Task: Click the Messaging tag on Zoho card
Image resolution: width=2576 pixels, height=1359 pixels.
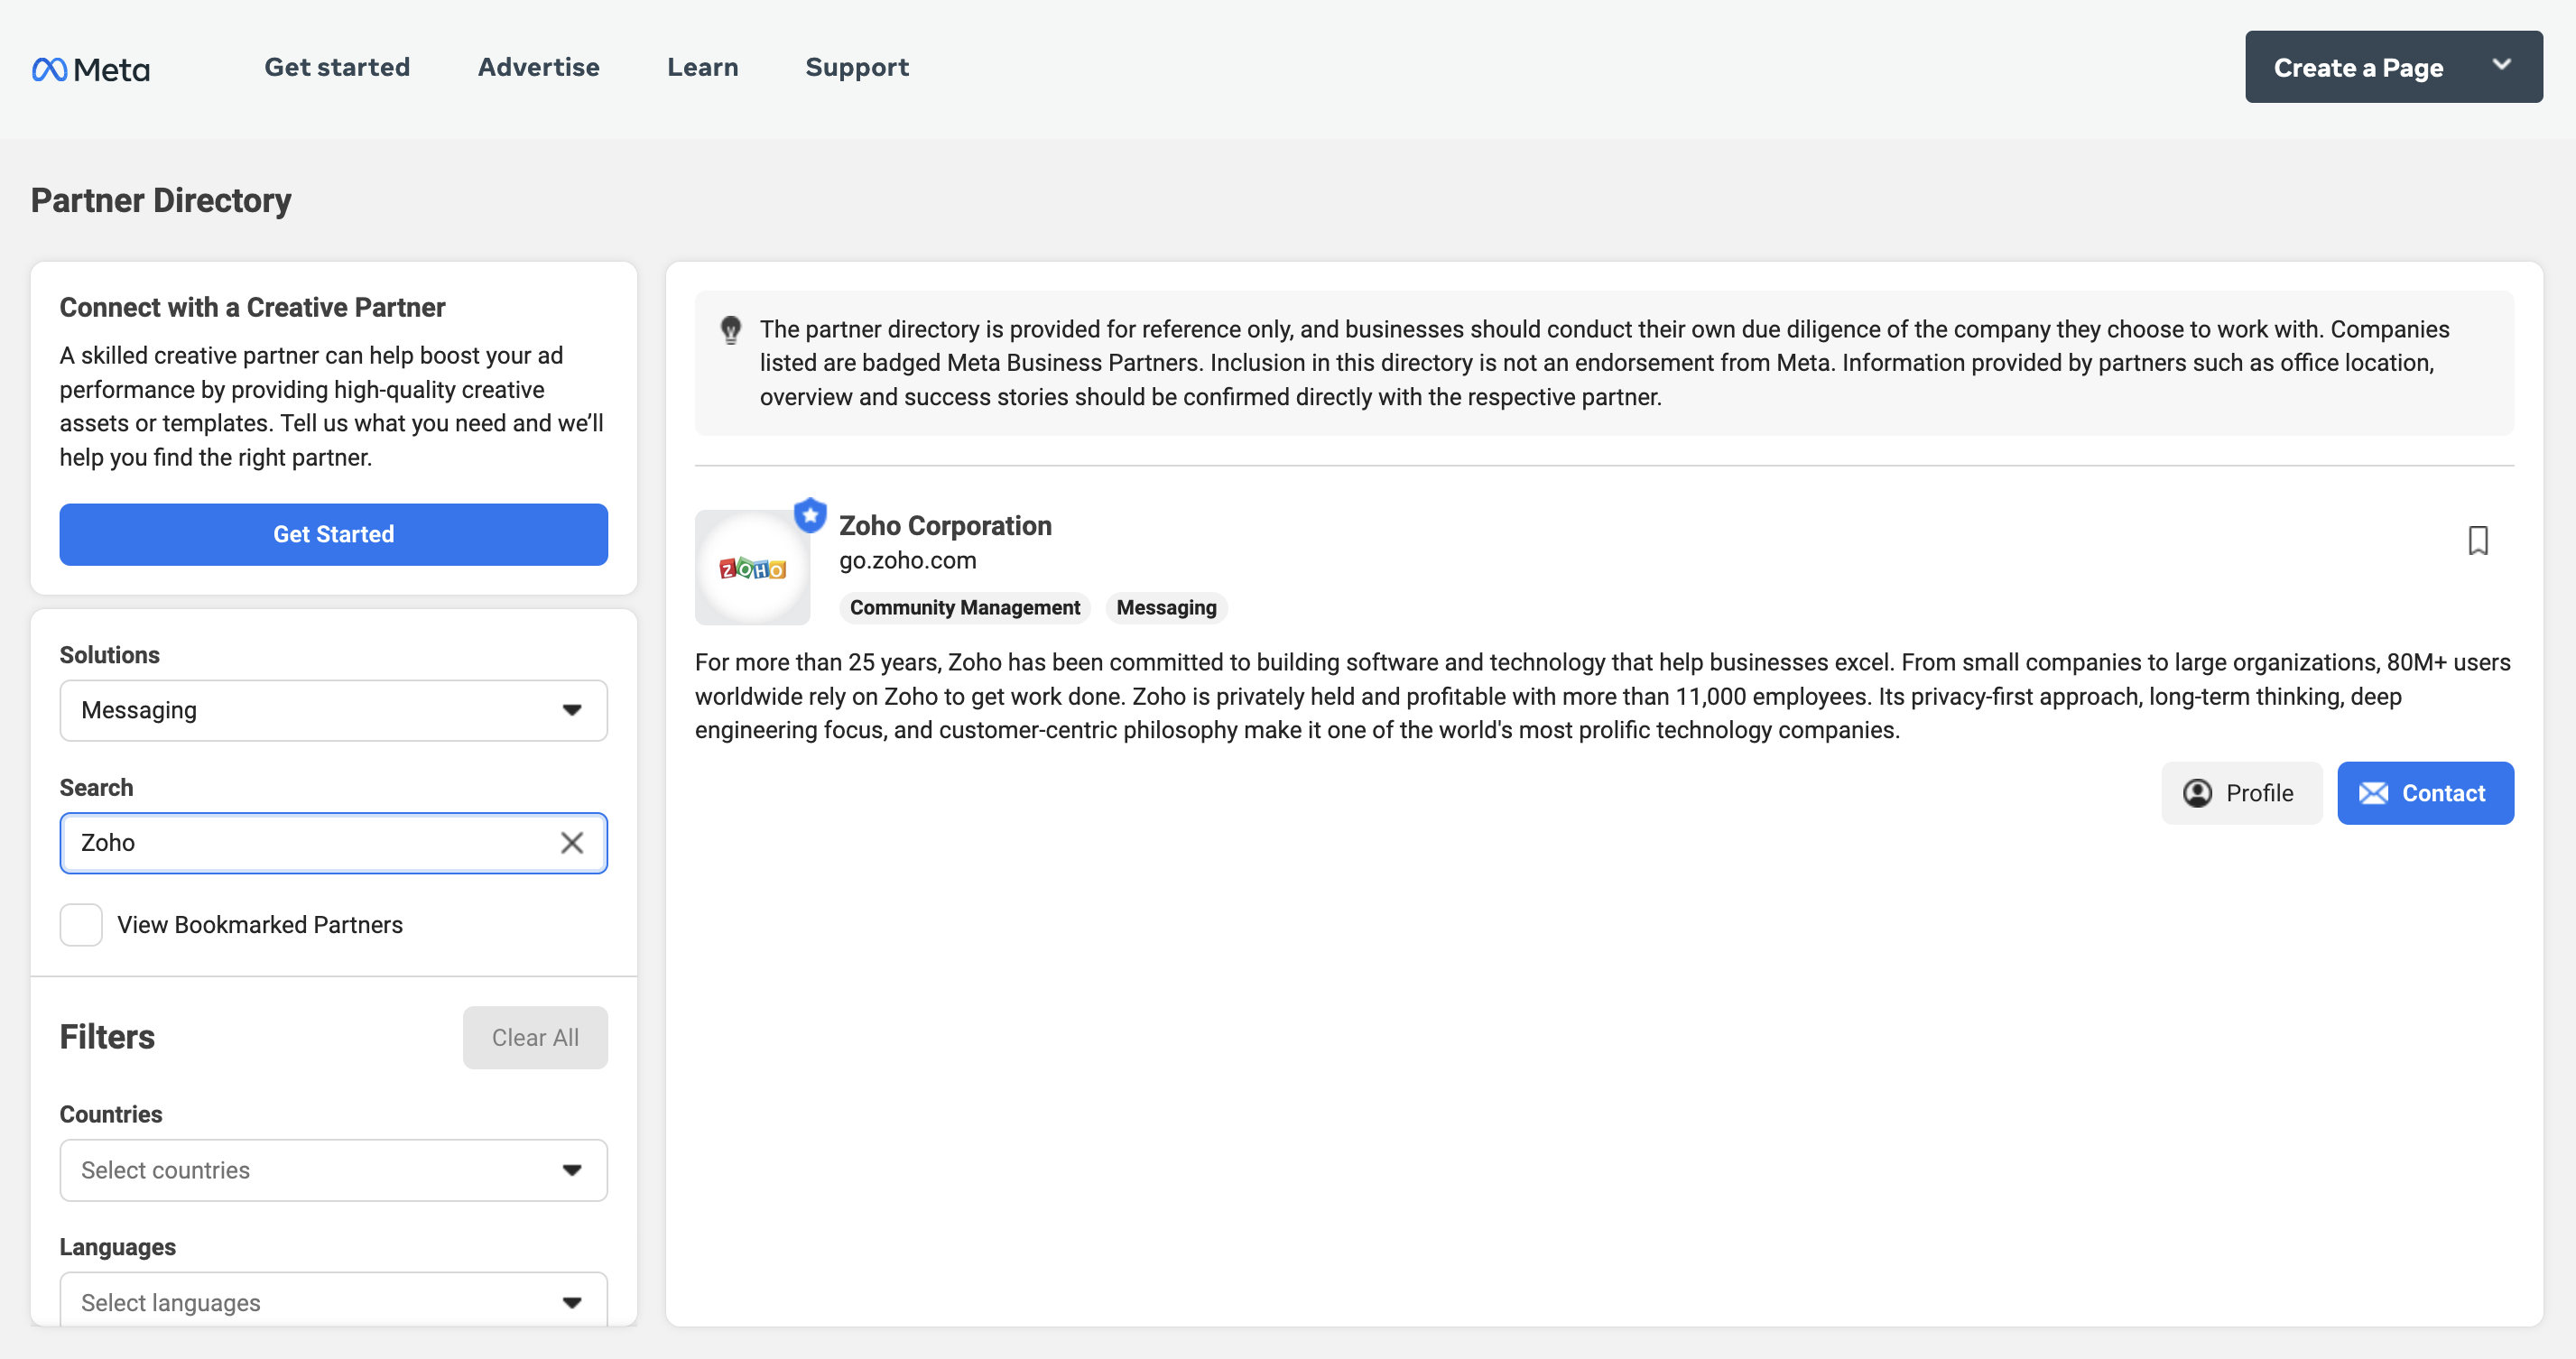Action: coord(1166,607)
